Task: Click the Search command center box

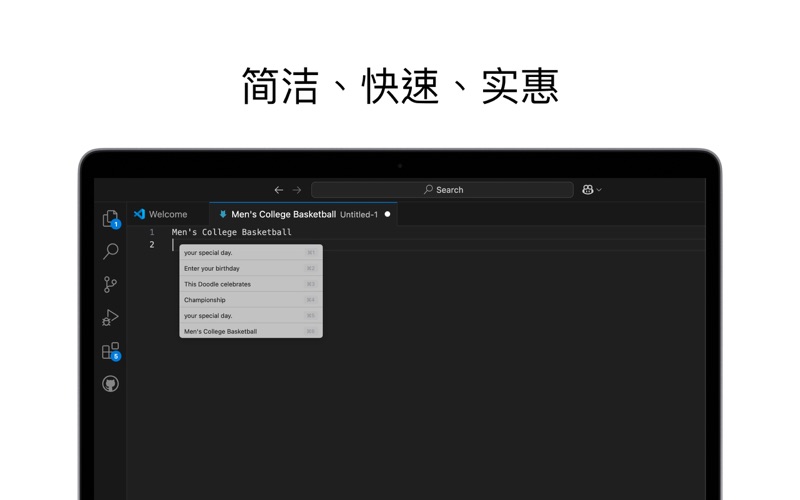Action: coord(442,190)
